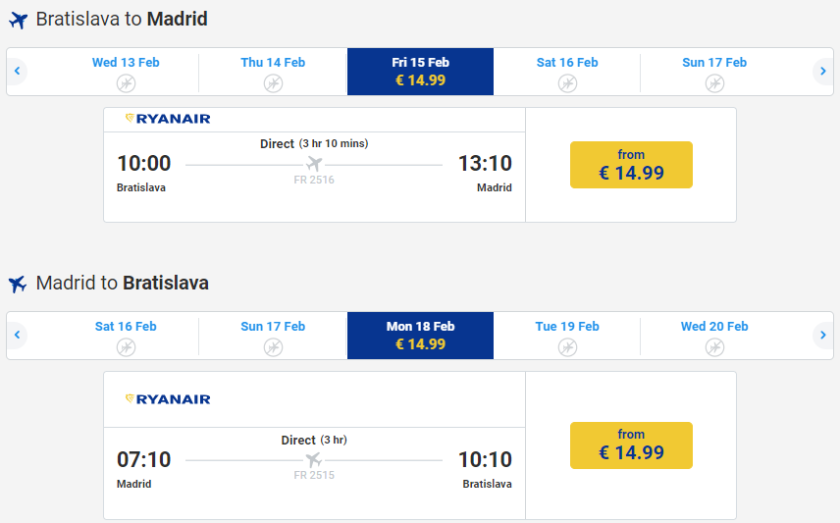
Task: Click the no-flight icon under Sun 17 Feb outbound
Action: pos(714,83)
